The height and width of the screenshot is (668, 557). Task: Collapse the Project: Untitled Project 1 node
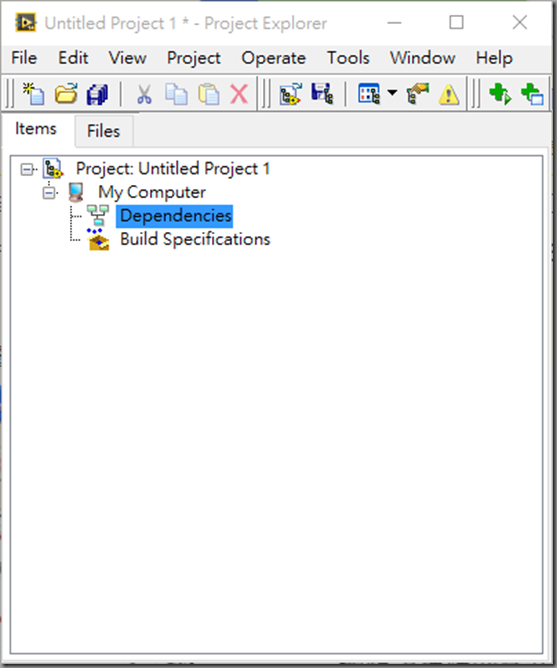[27, 170]
